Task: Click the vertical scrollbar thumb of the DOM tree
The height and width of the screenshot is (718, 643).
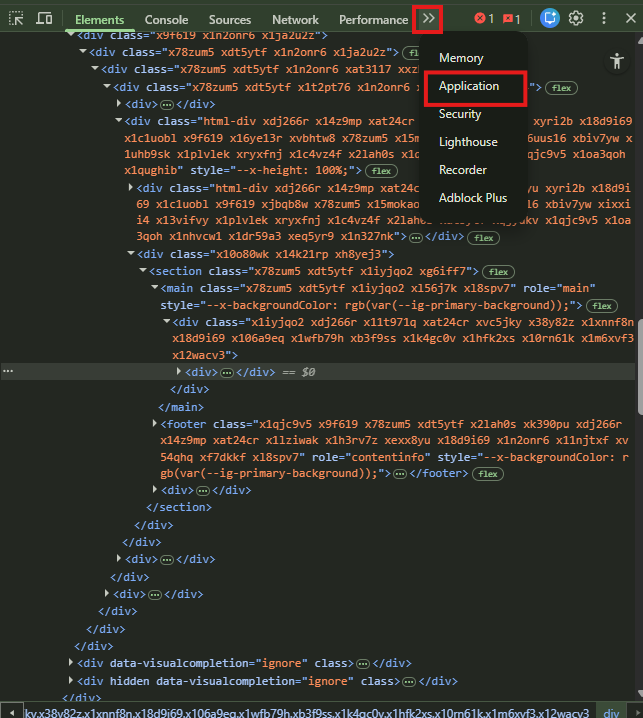Action: (640, 366)
